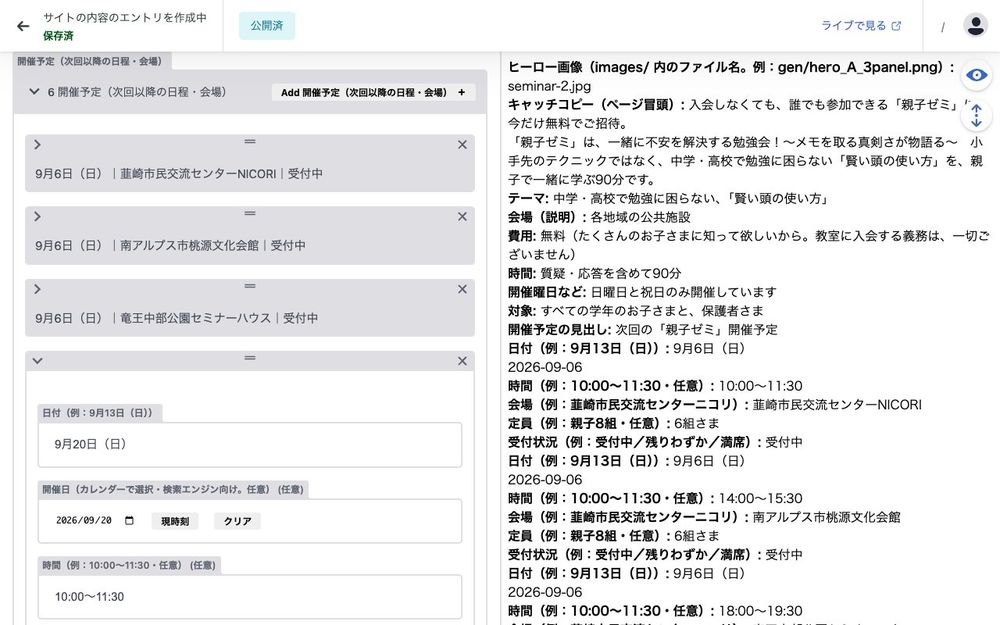Image resolution: width=1000 pixels, height=625 pixels.
Task: Open calendar picker icon in 開催日 field
Action: pyautogui.click(x=129, y=520)
